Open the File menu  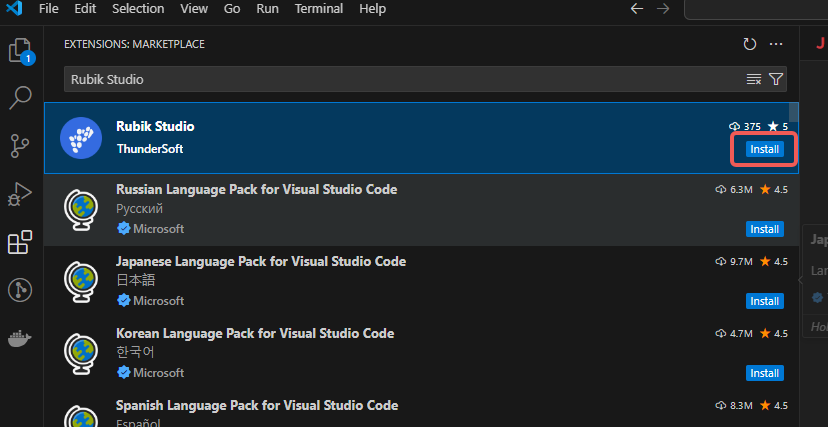coord(49,9)
